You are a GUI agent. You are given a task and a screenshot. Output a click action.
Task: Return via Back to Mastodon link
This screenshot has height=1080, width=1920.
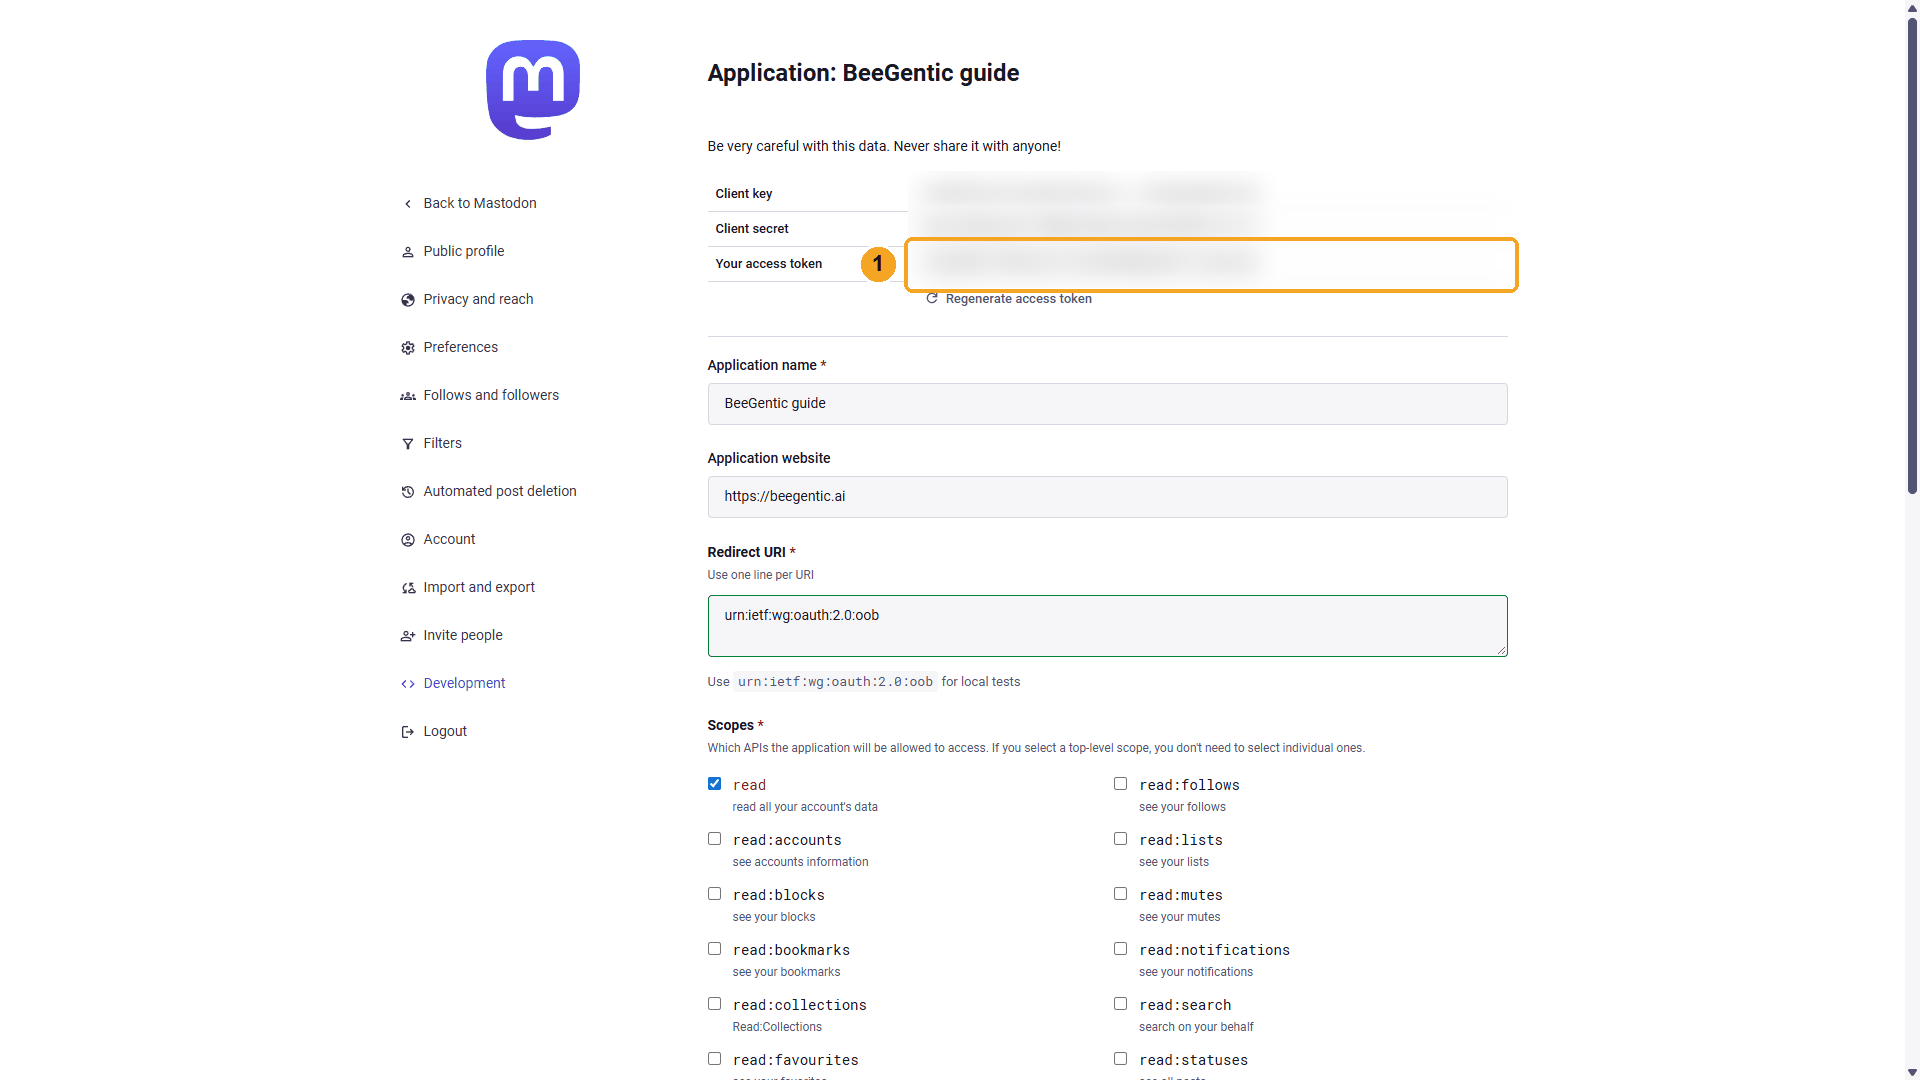[480, 203]
